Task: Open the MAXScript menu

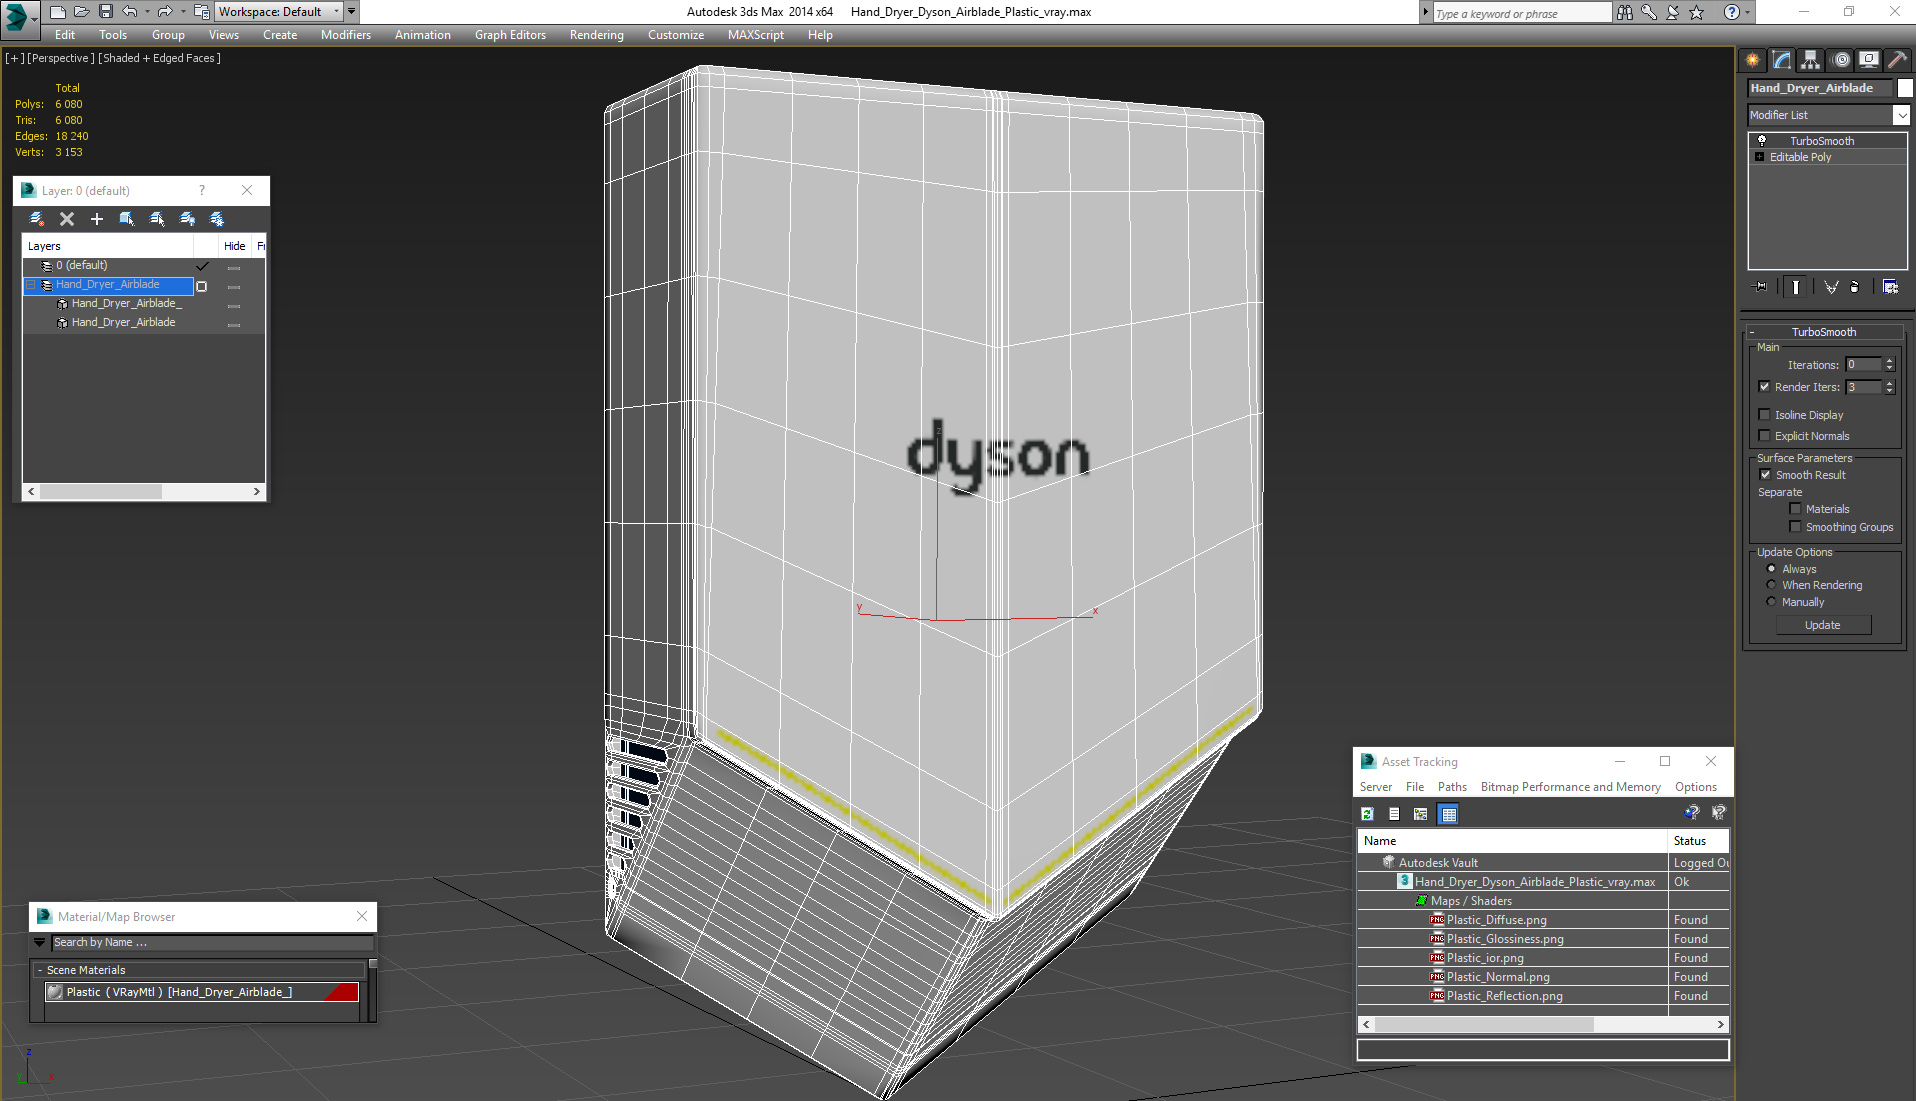Action: point(755,35)
